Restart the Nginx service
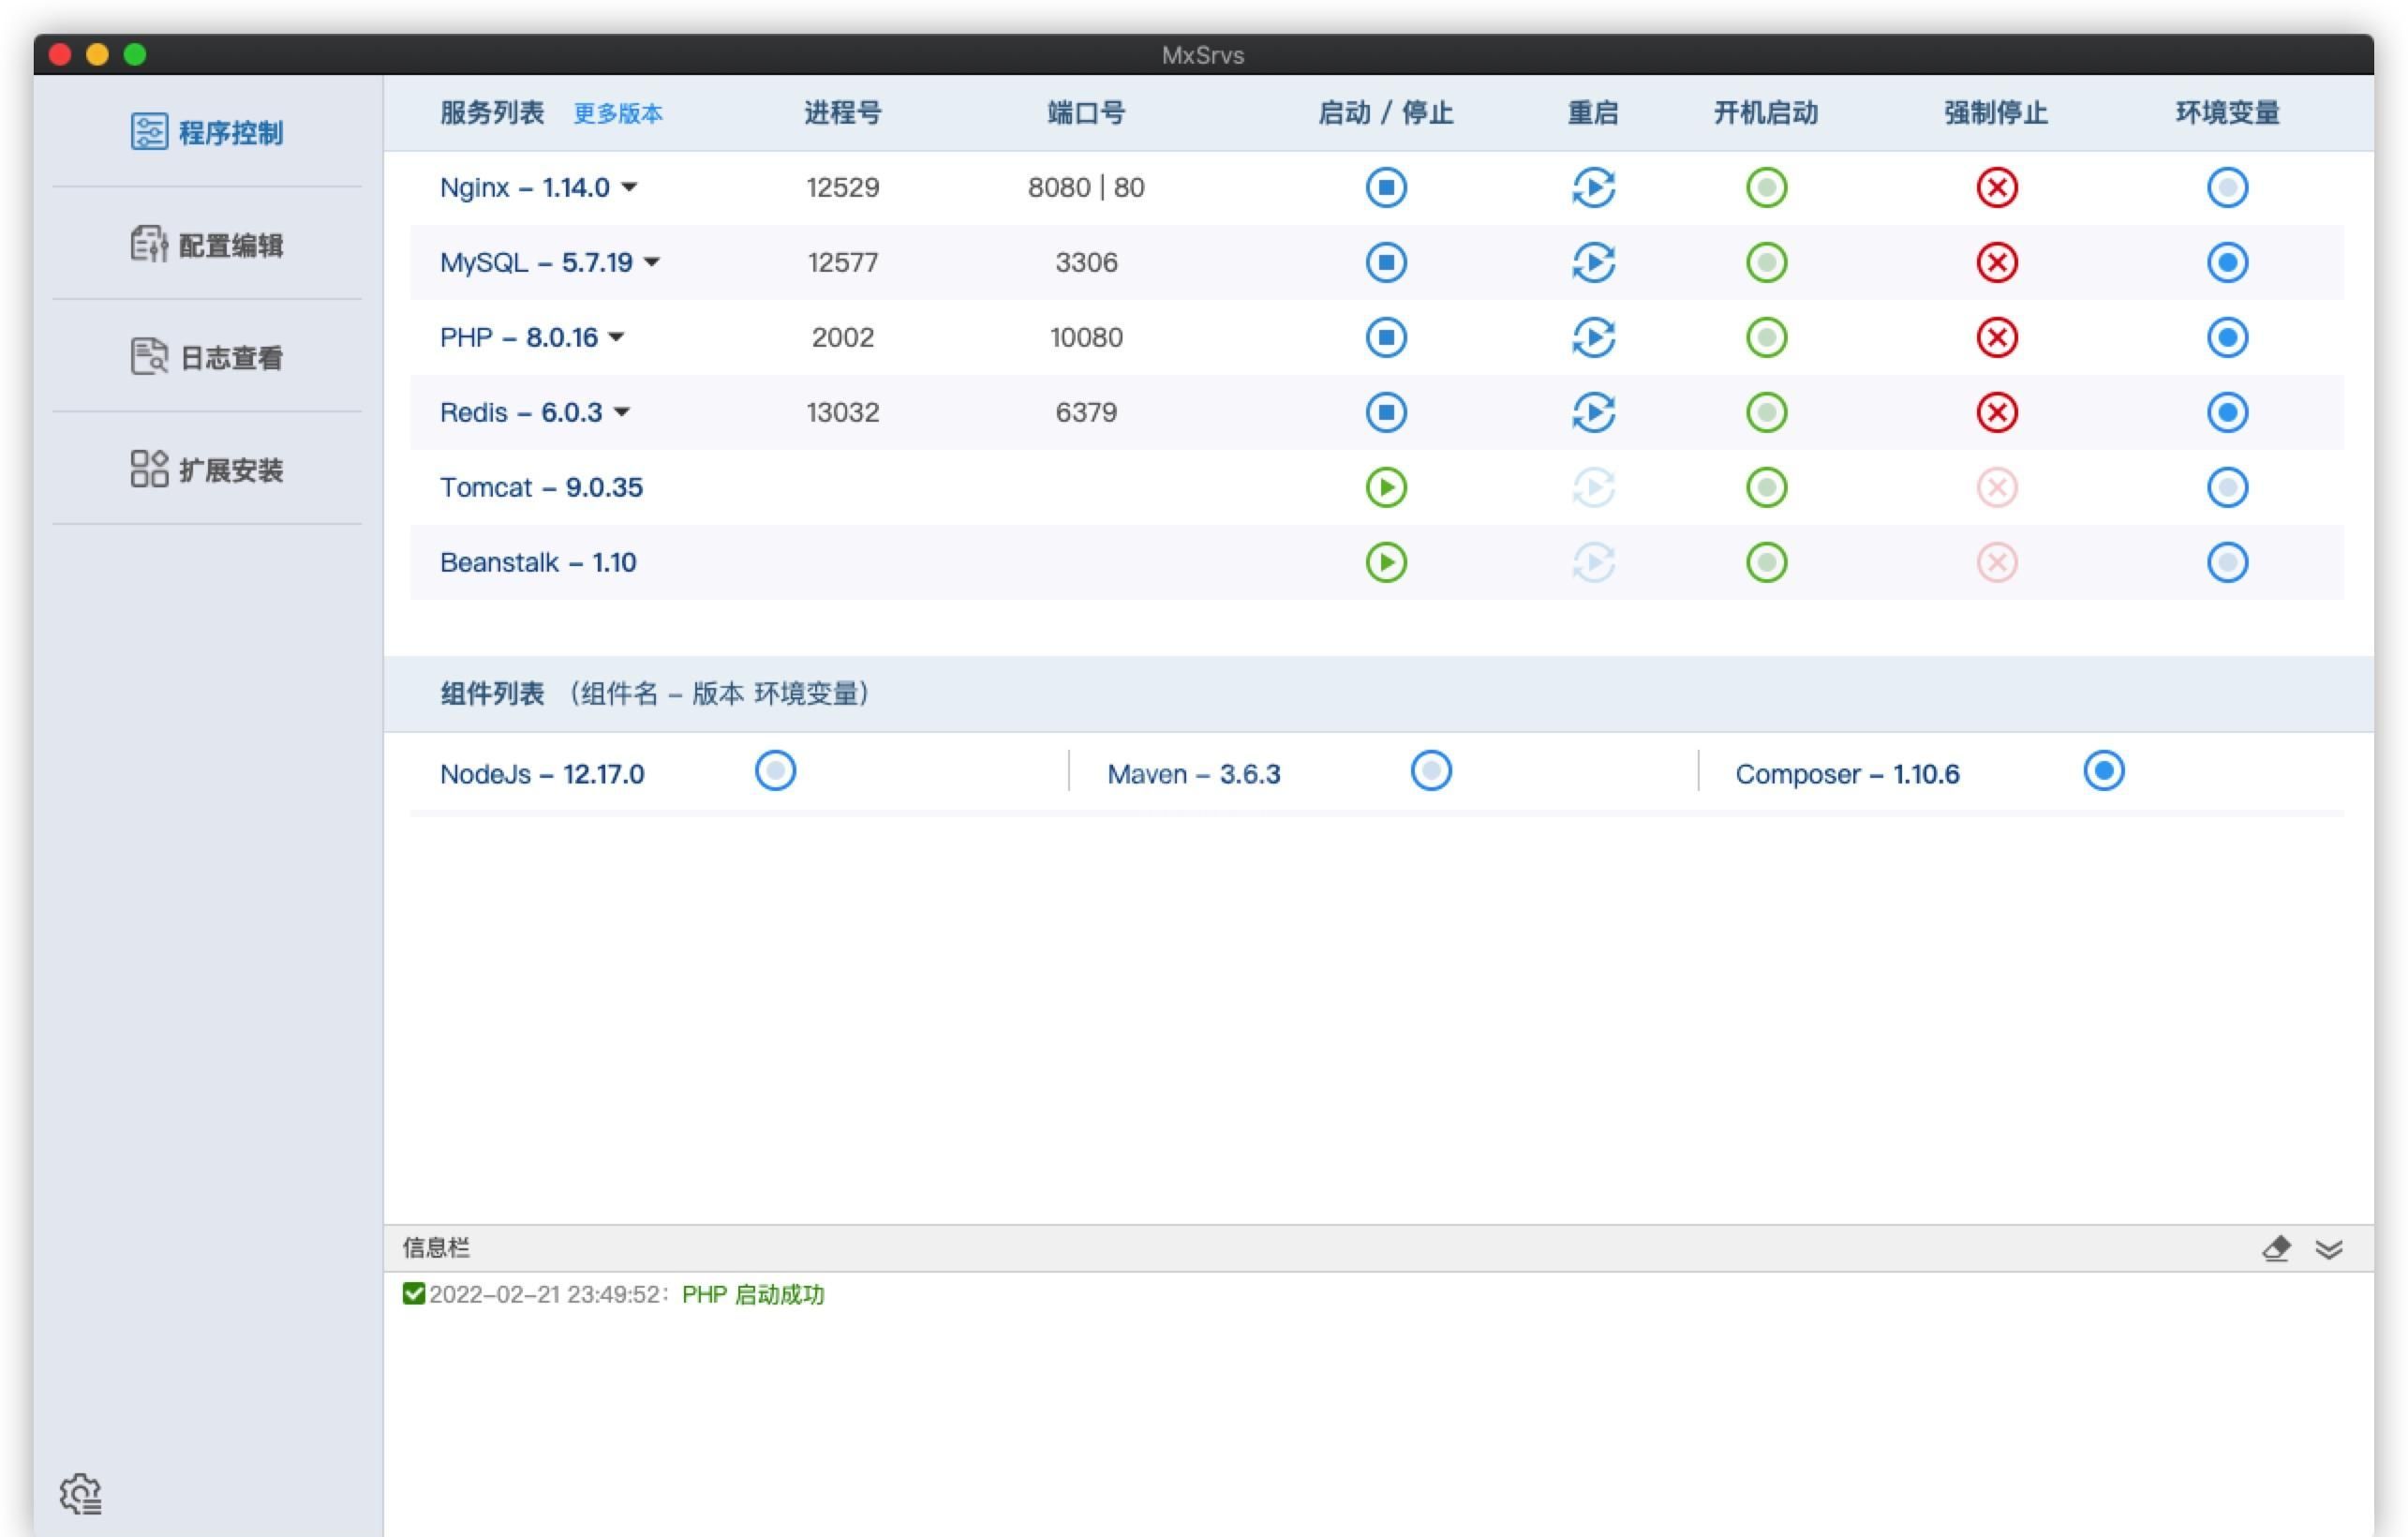This screenshot has height=1537, width=2408. (1593, 187)
